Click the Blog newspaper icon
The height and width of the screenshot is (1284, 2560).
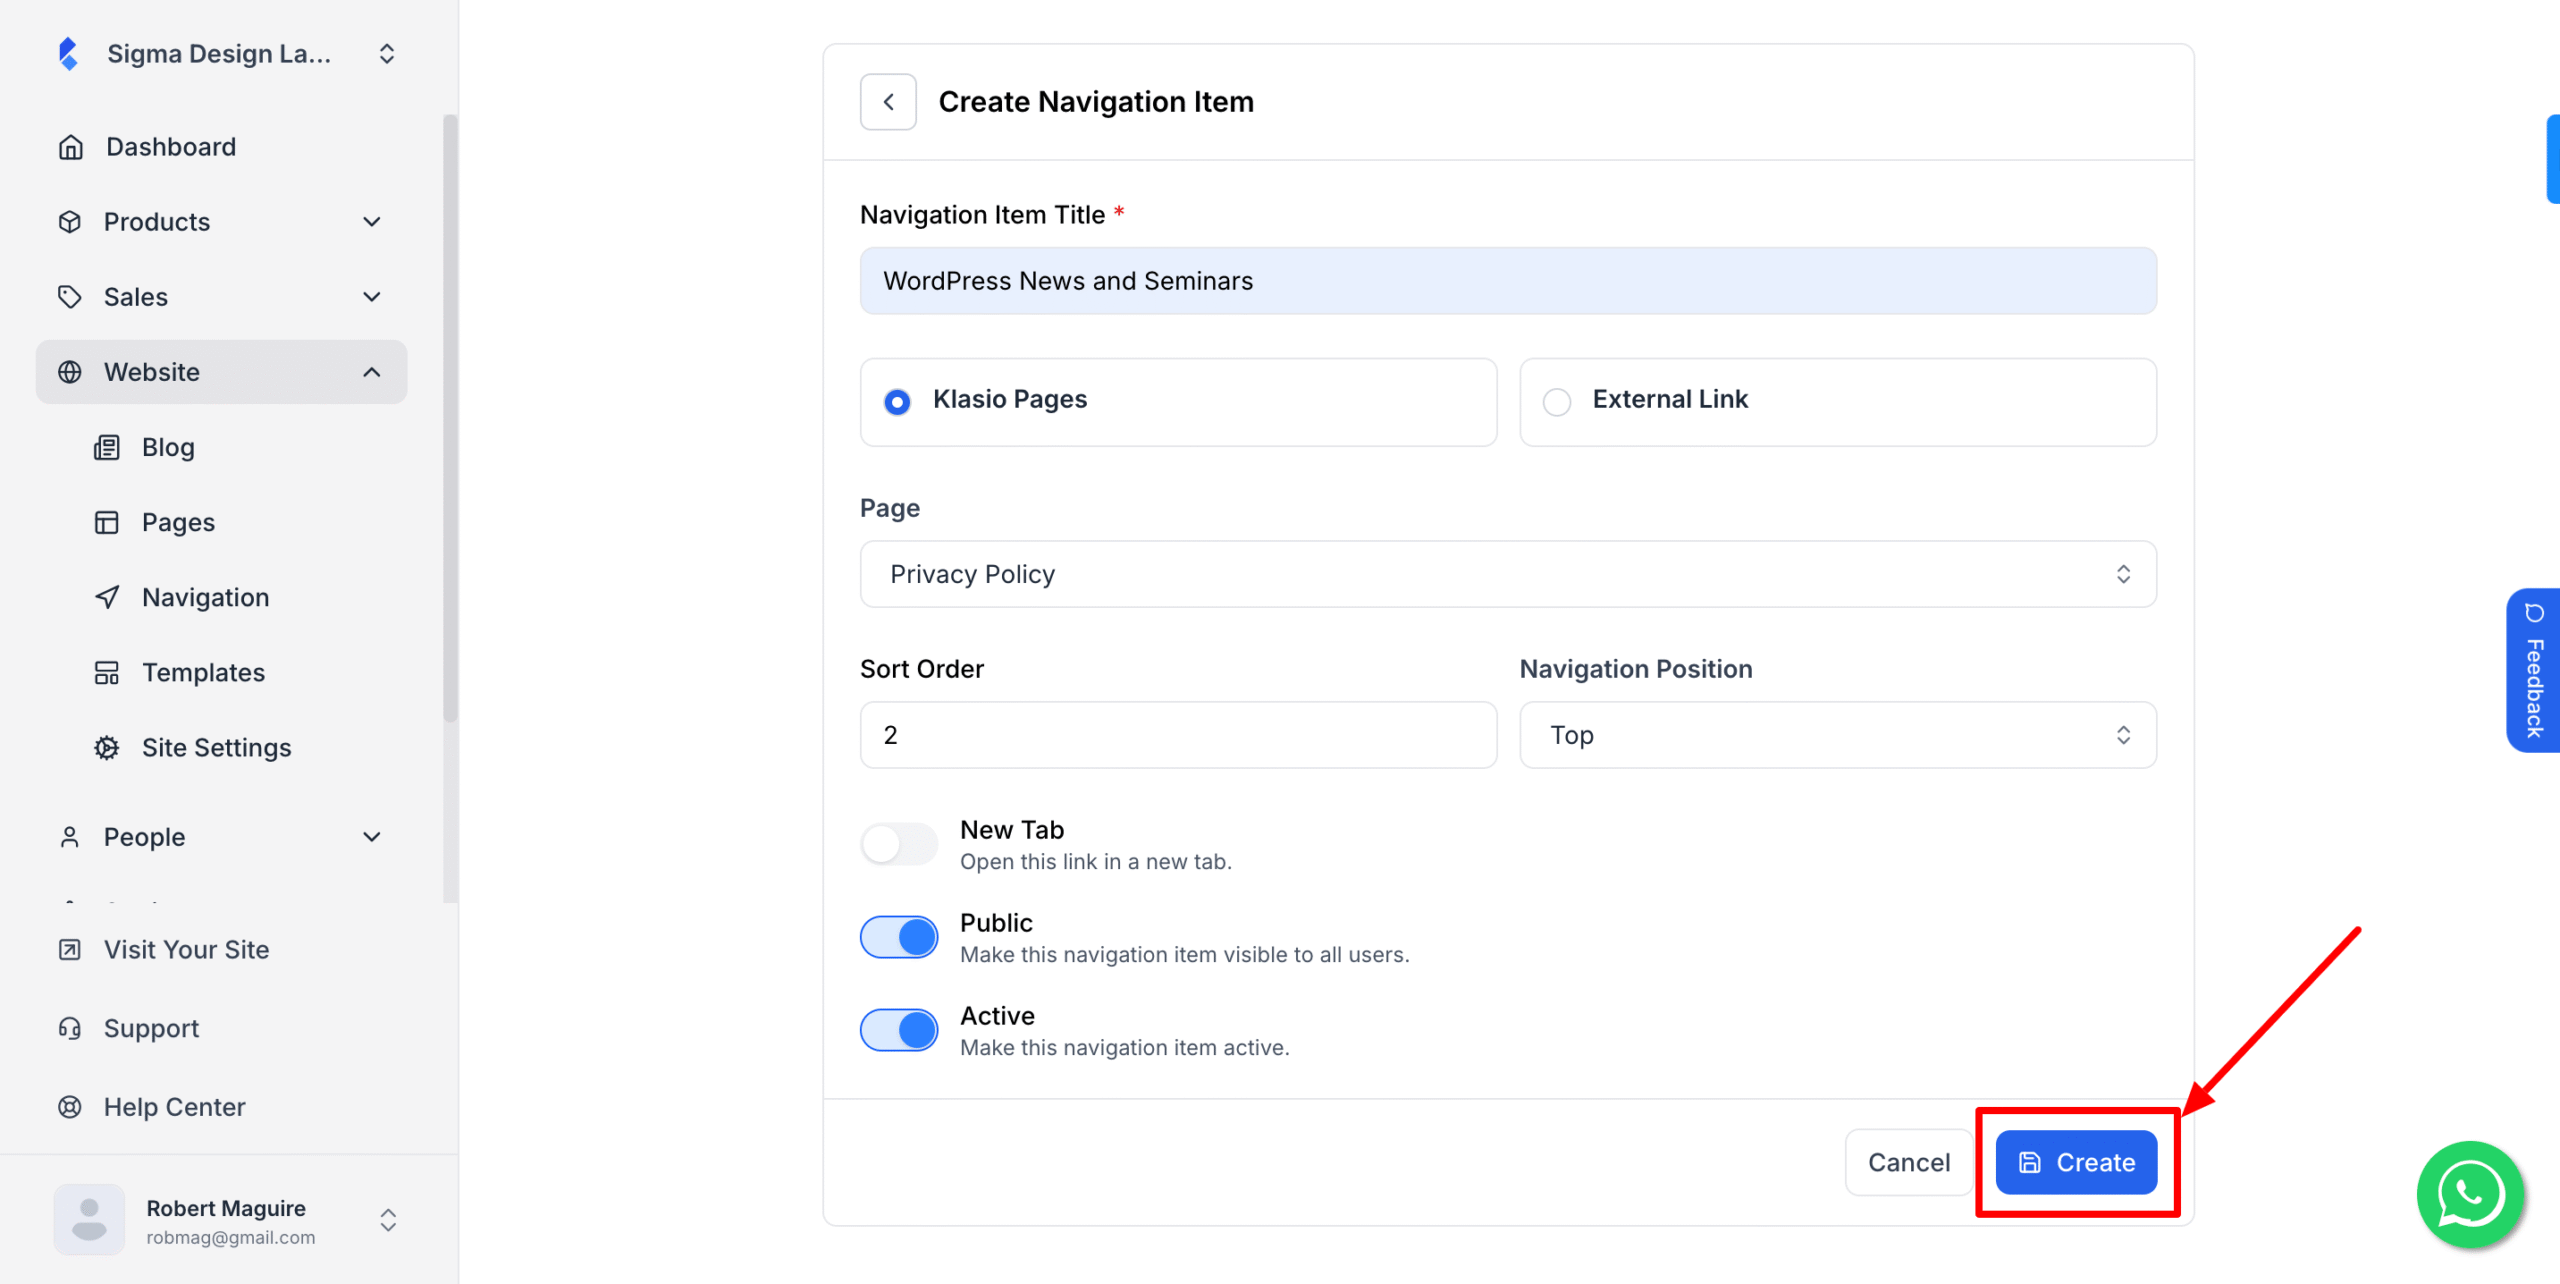[107, 447]
